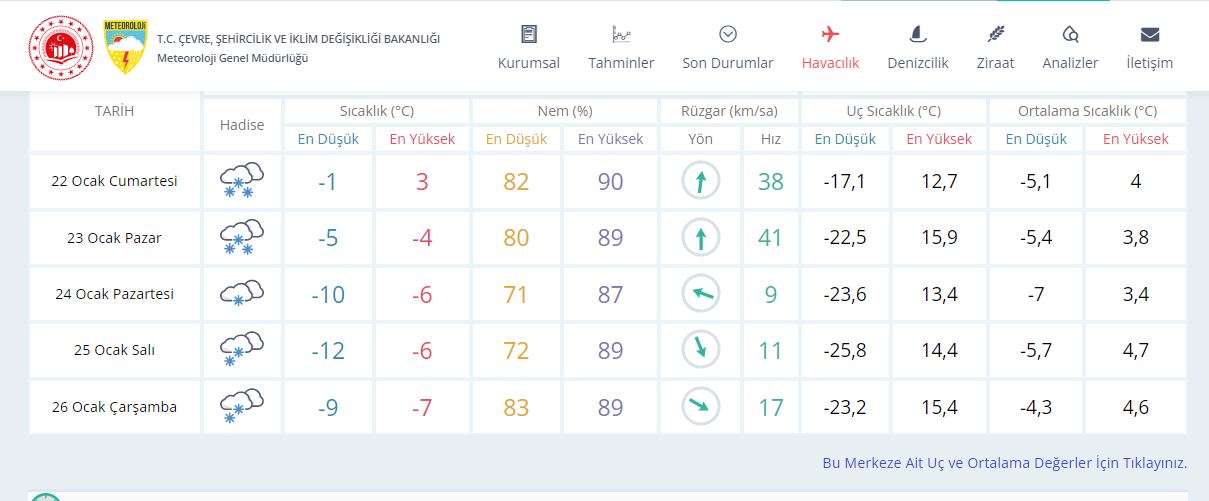1209x501 pixels.
Task: Click 'Bu Merkeze Ait Uç ve Ortalama Değerler' link
Action: point(1004,463)
